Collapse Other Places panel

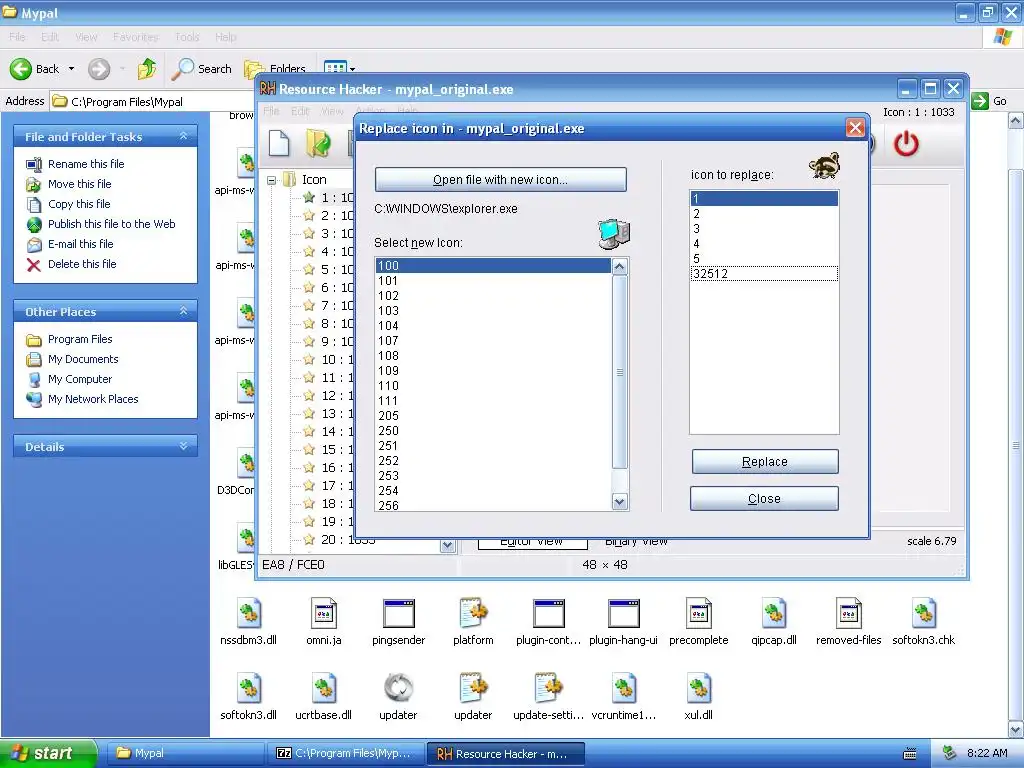184,311
